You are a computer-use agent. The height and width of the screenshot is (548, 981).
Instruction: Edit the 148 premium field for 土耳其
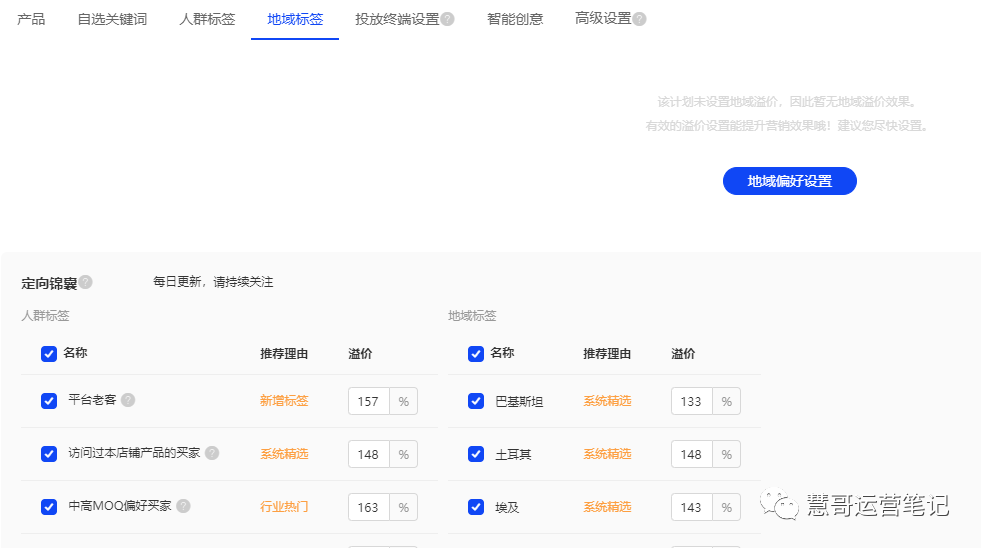[x=691, y=454]
